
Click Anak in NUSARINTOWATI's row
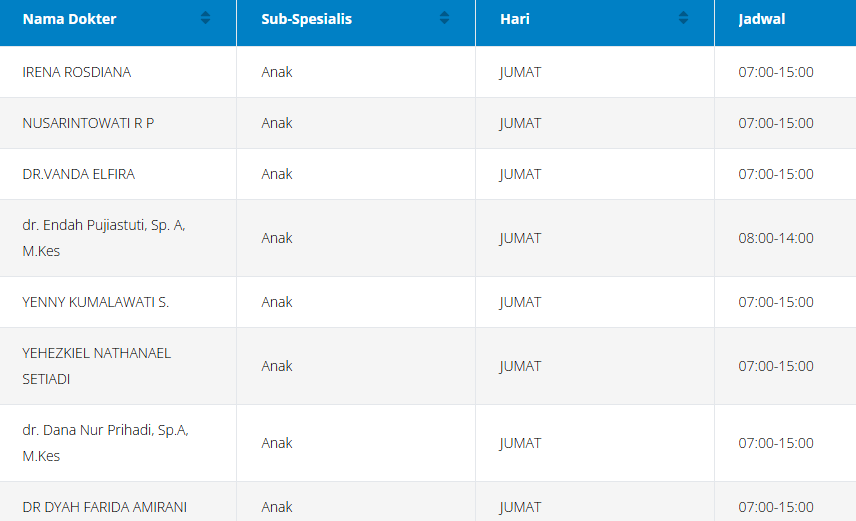click(x=277, y=123)
